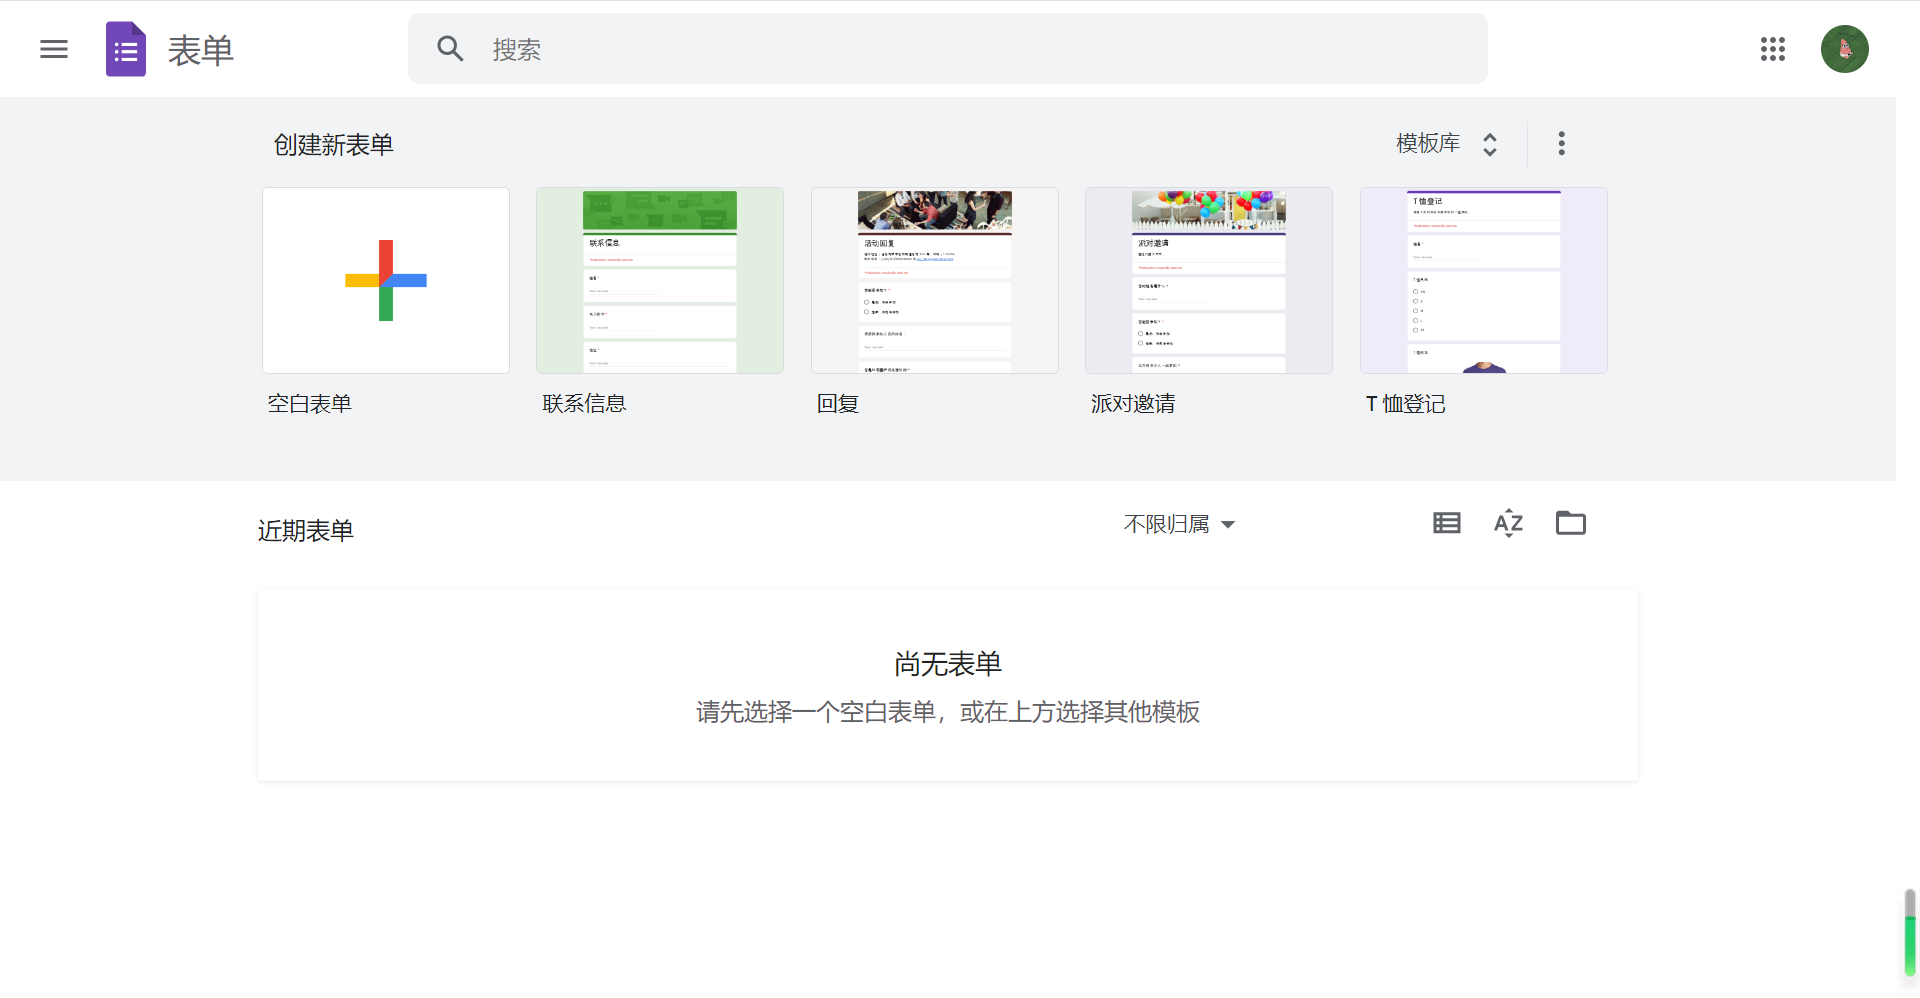Open the file picker folder icon
Image resolution: width=1920 pixels, height=998 pixels.
click(x=1570, y=523)
